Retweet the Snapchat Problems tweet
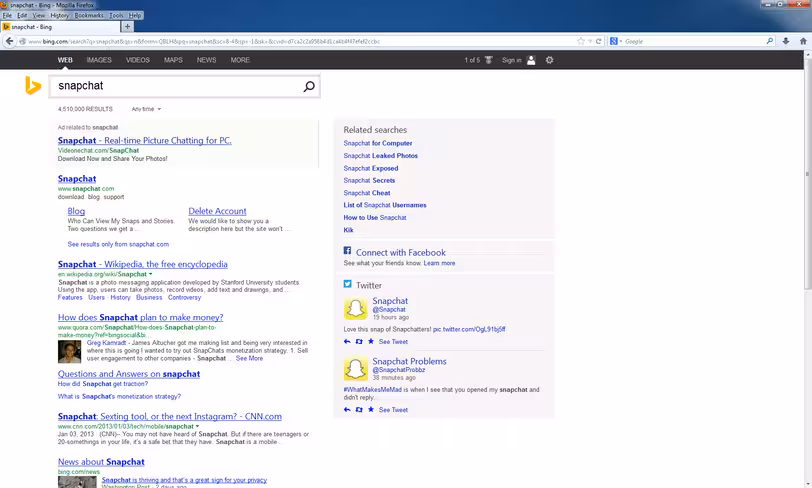 (x=359, y=410)
